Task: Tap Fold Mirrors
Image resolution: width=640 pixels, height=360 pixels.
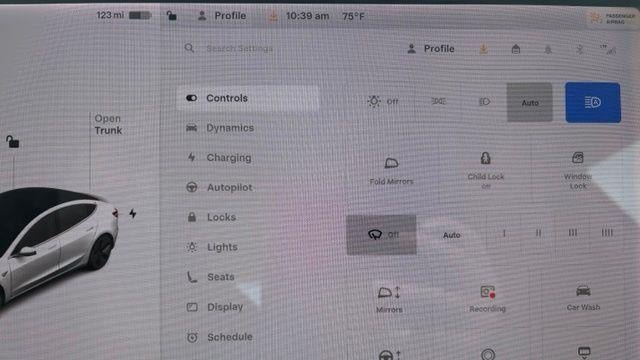Action: click(x=391, y=171)
